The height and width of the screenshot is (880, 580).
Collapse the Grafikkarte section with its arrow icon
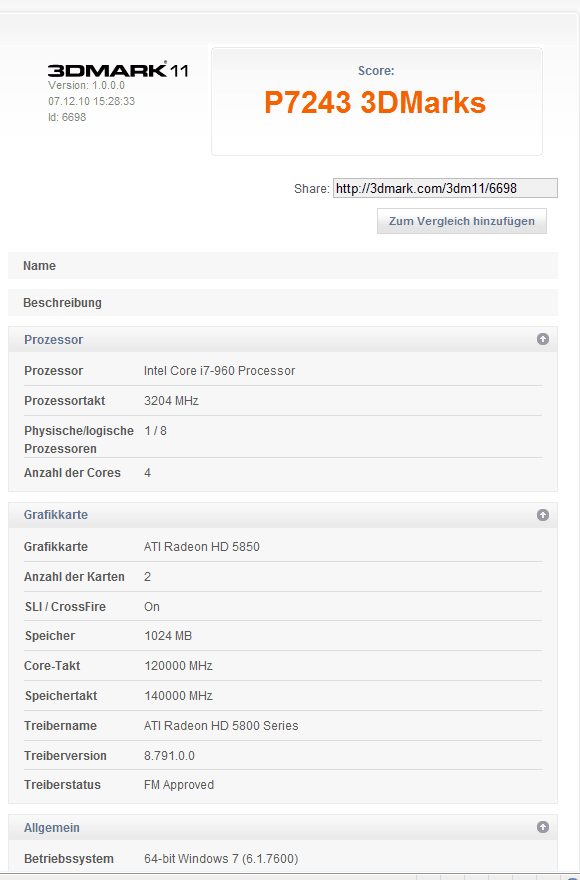542,515
